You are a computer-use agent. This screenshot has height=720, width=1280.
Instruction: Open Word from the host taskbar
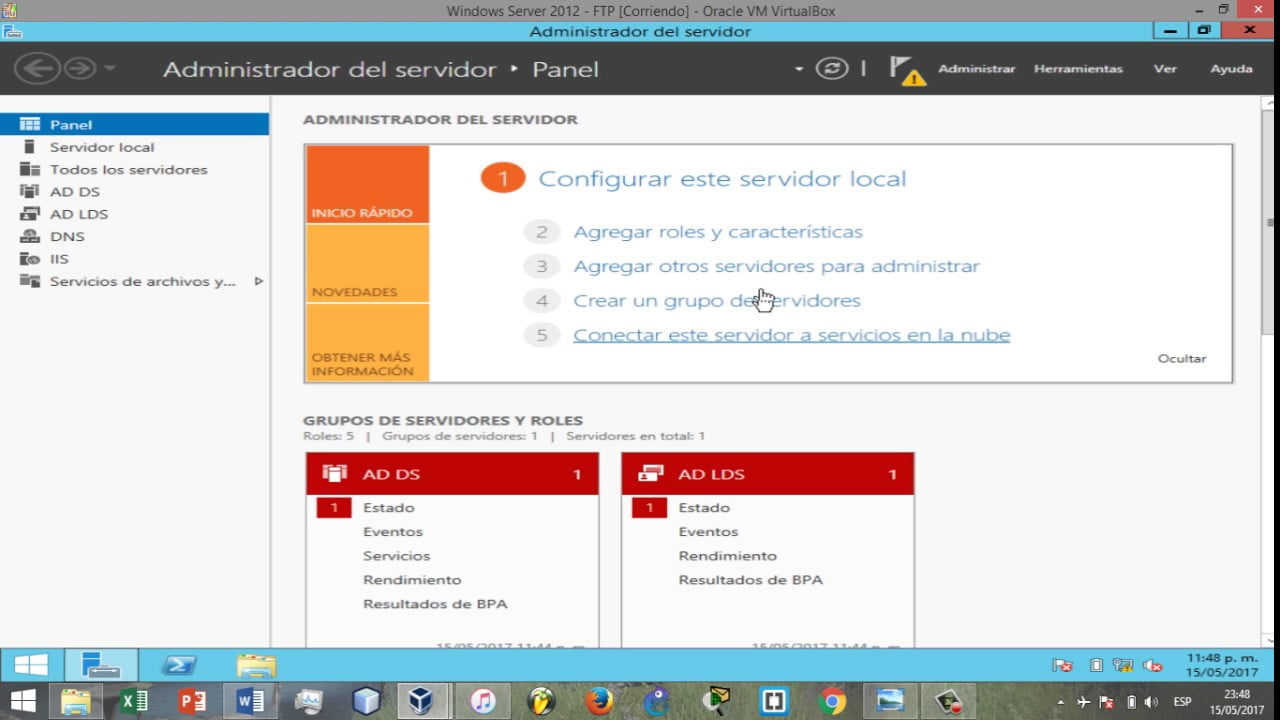(x=249, y=702)
